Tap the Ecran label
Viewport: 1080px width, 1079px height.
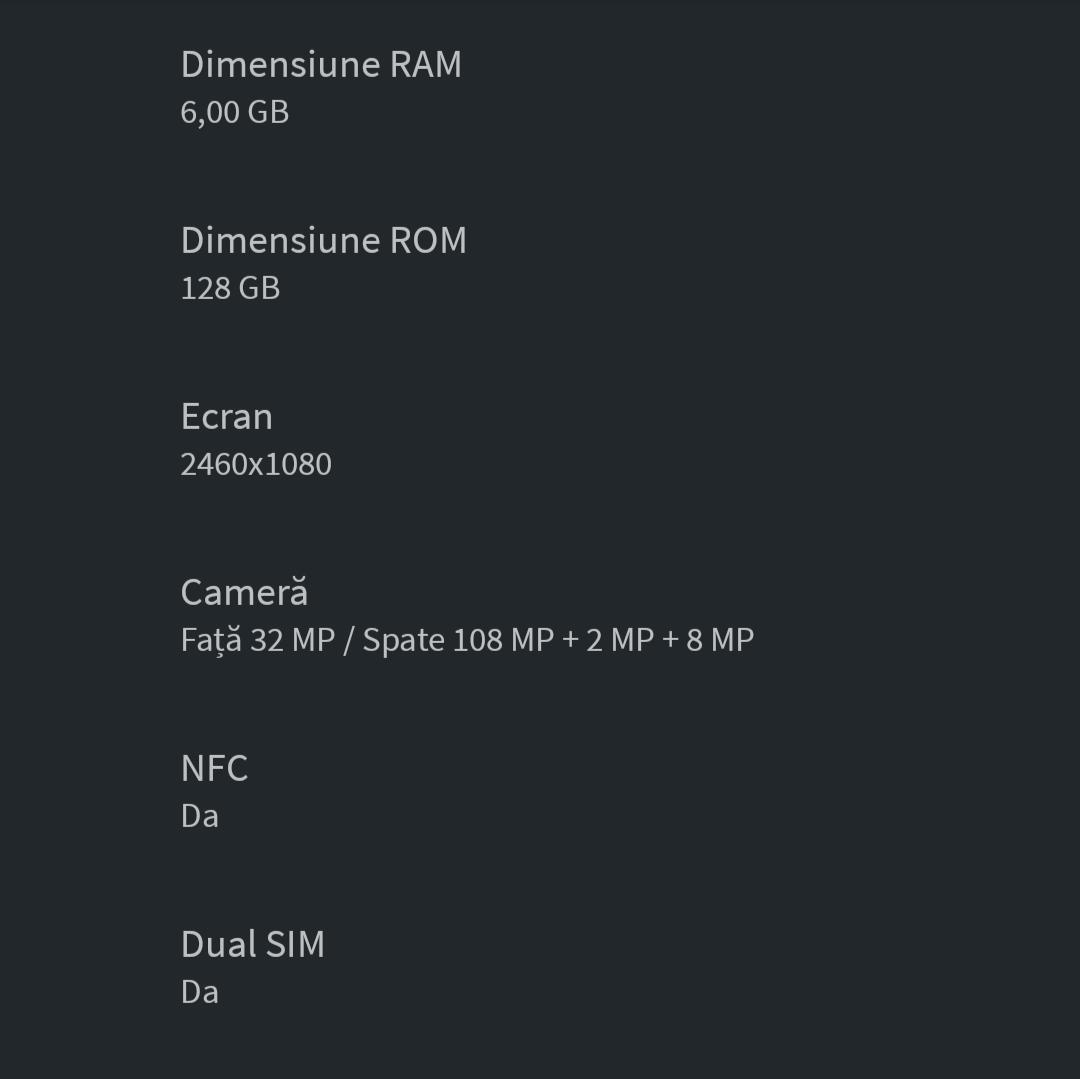click(226, 416)
